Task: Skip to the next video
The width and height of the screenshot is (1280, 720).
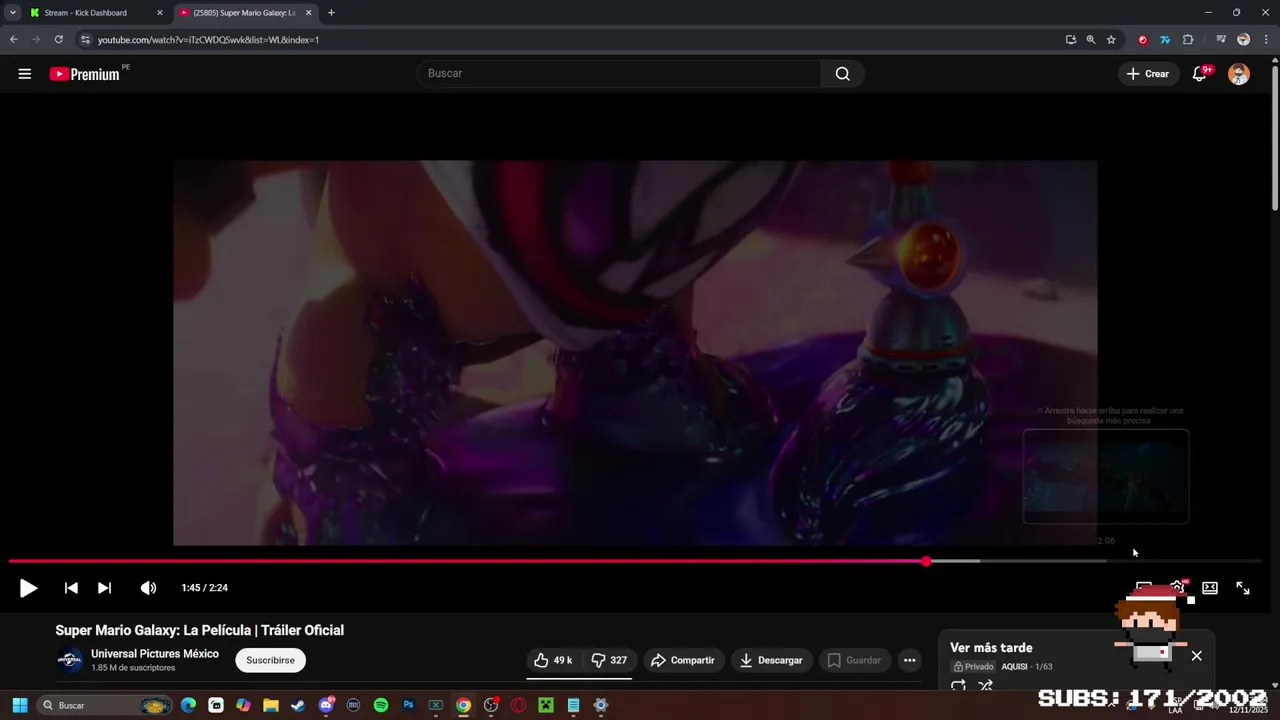Action: [x=104, y=588]
